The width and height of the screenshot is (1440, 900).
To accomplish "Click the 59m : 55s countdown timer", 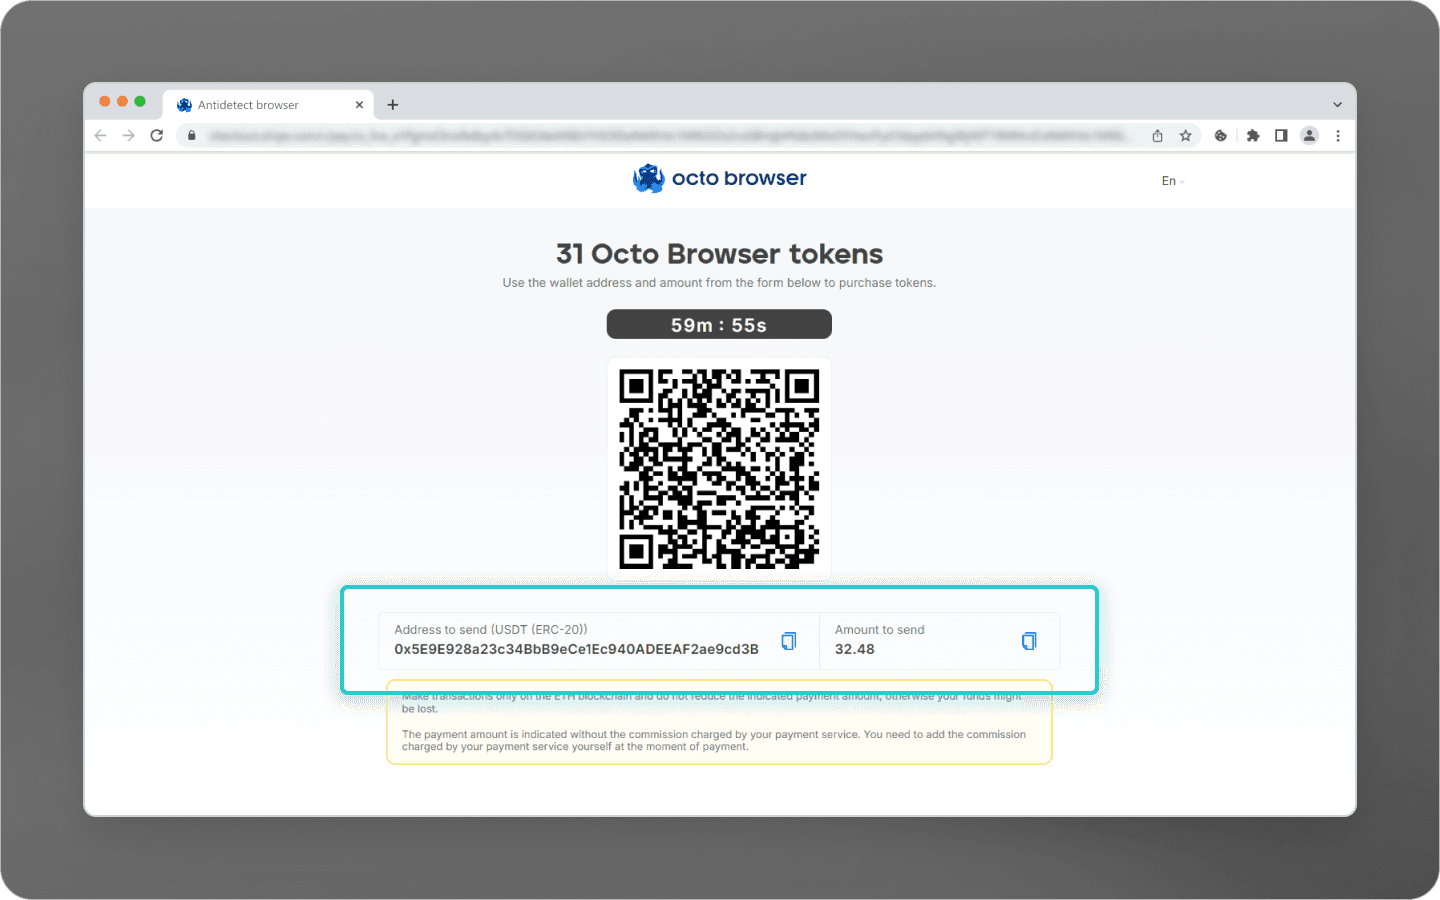I will coord(719,325).
